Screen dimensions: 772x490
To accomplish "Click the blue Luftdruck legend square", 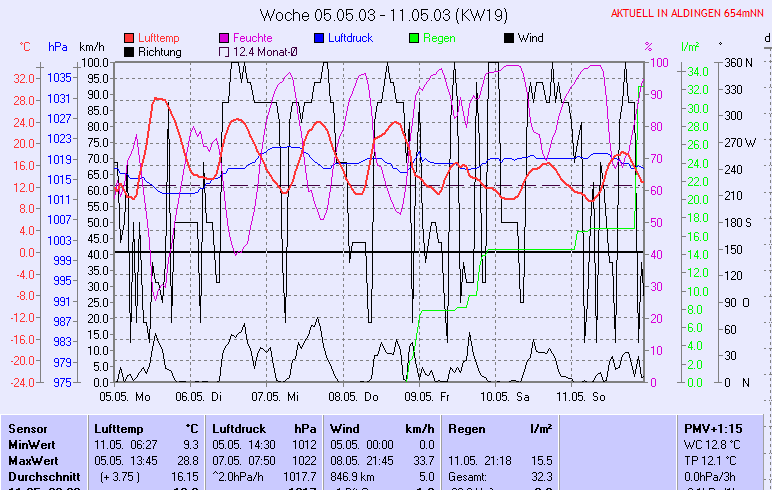I will click(x=319, y=38).
